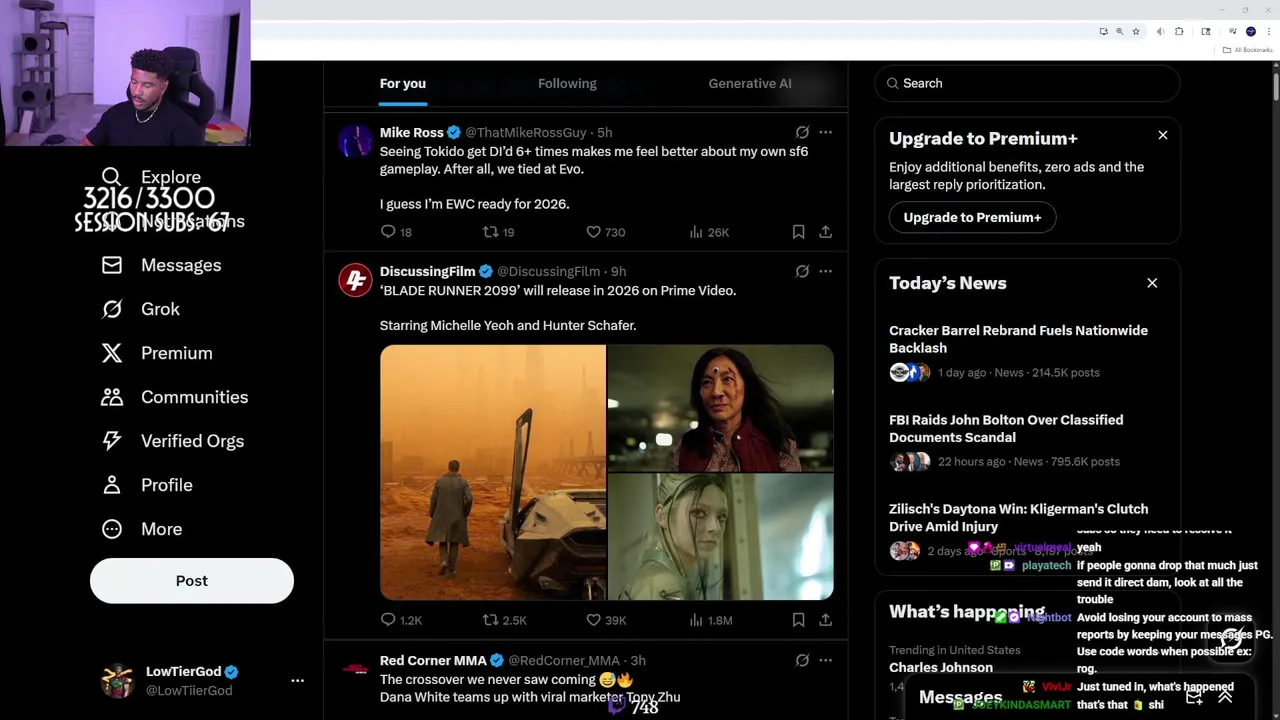The width and height of the screenshot is (1280, 720).
Task: Open the Michelle Yeoh image
Action: point(721,408)
